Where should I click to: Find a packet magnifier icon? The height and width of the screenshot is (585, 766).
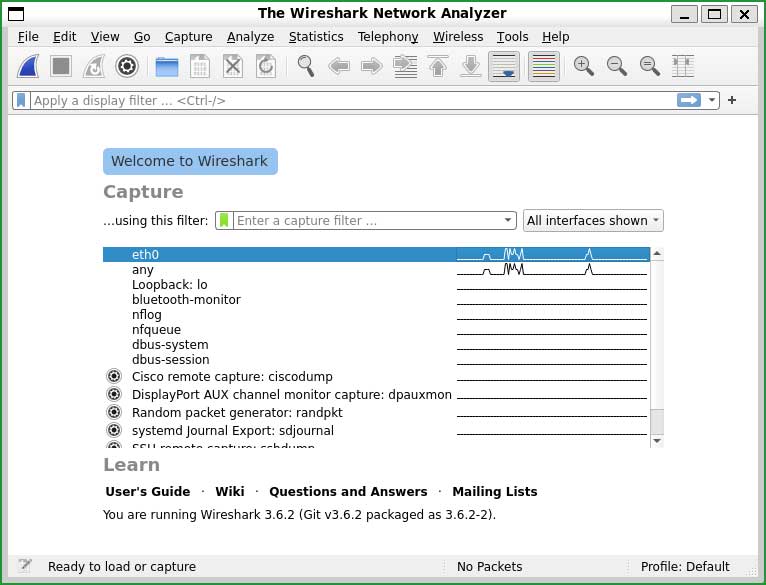tap(306, 66)
